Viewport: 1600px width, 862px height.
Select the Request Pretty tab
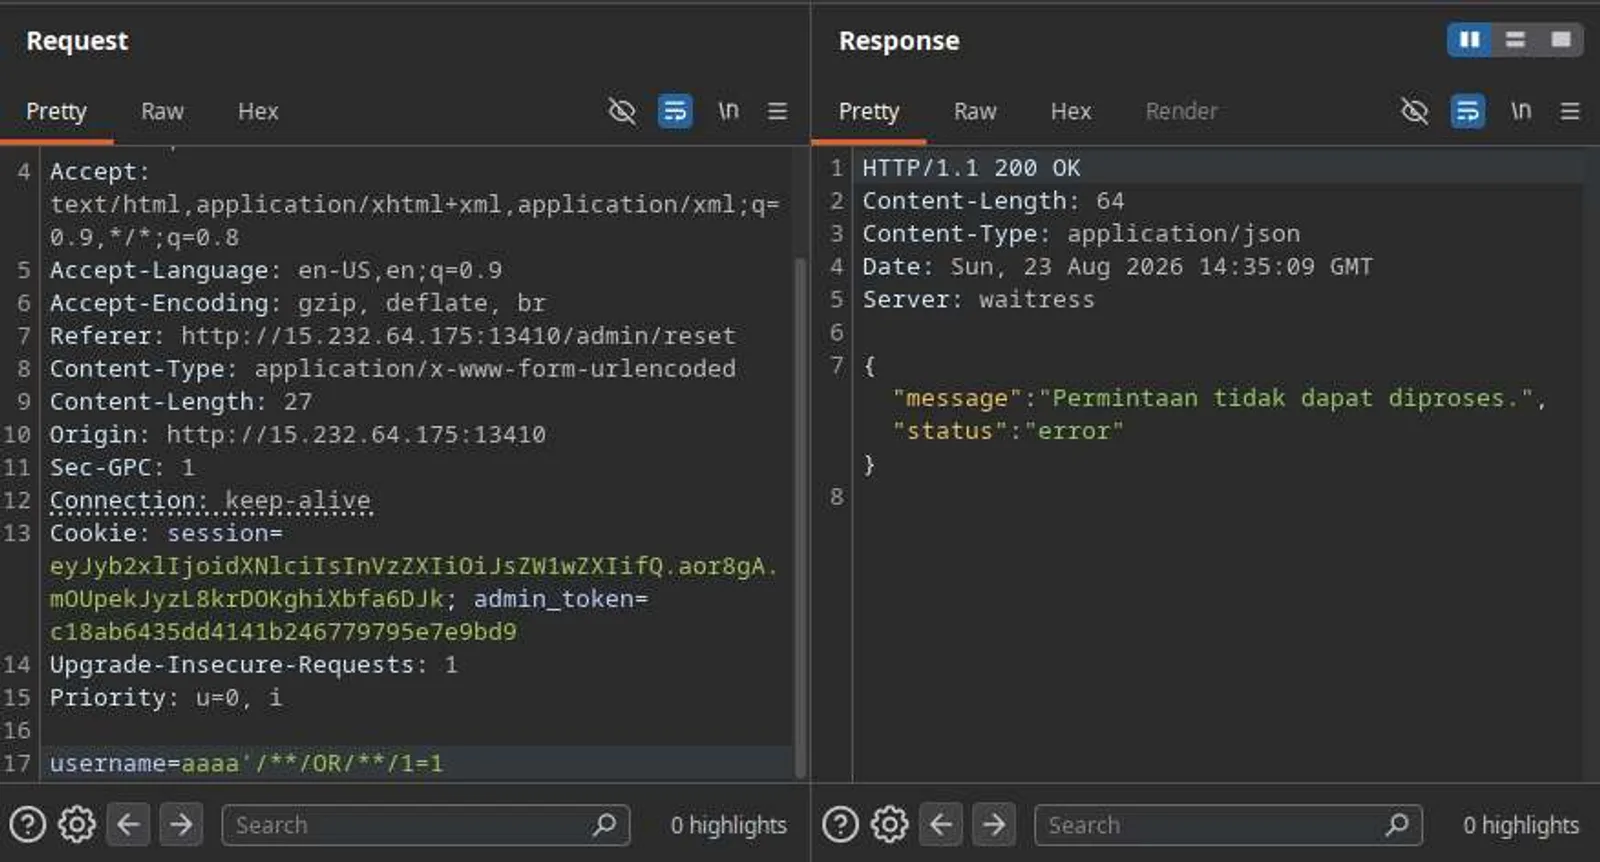pyautogui.click(x=56, y=112)
